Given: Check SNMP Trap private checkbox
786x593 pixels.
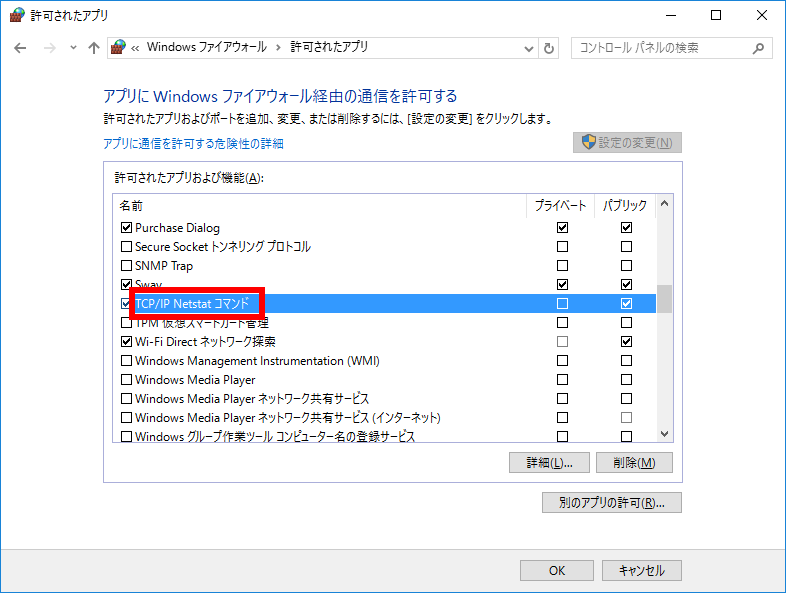Looking at the screenshot, I should 562,266.
